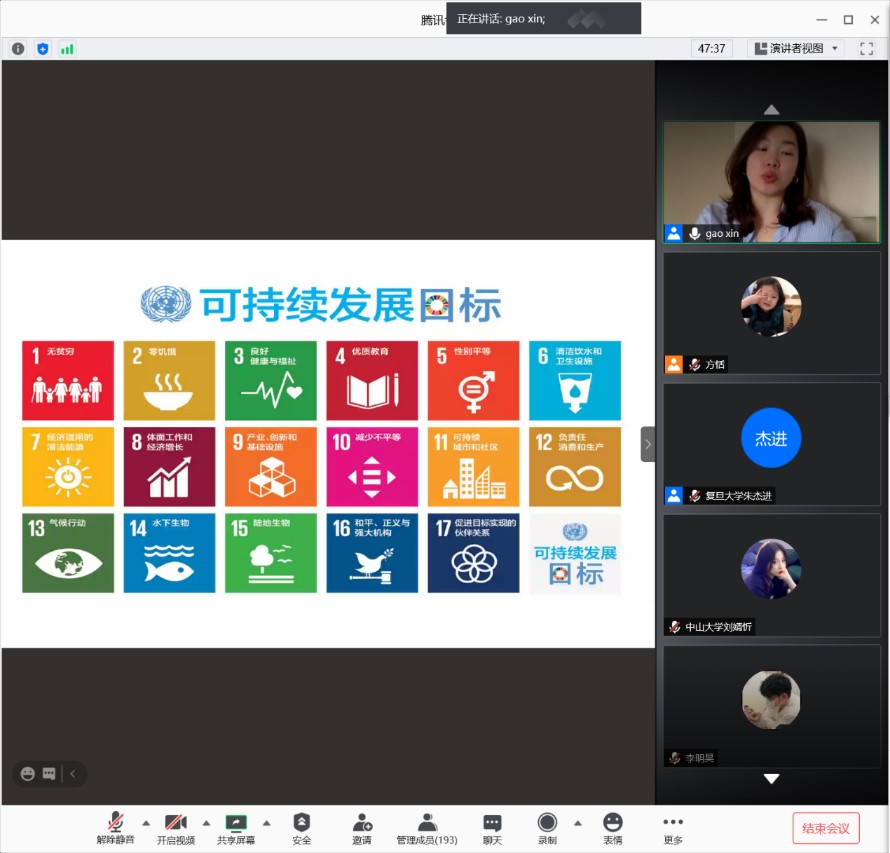Click the 结束会议 end meeting button
Viewport: 890px width, 853px height.
pos(825,828)
